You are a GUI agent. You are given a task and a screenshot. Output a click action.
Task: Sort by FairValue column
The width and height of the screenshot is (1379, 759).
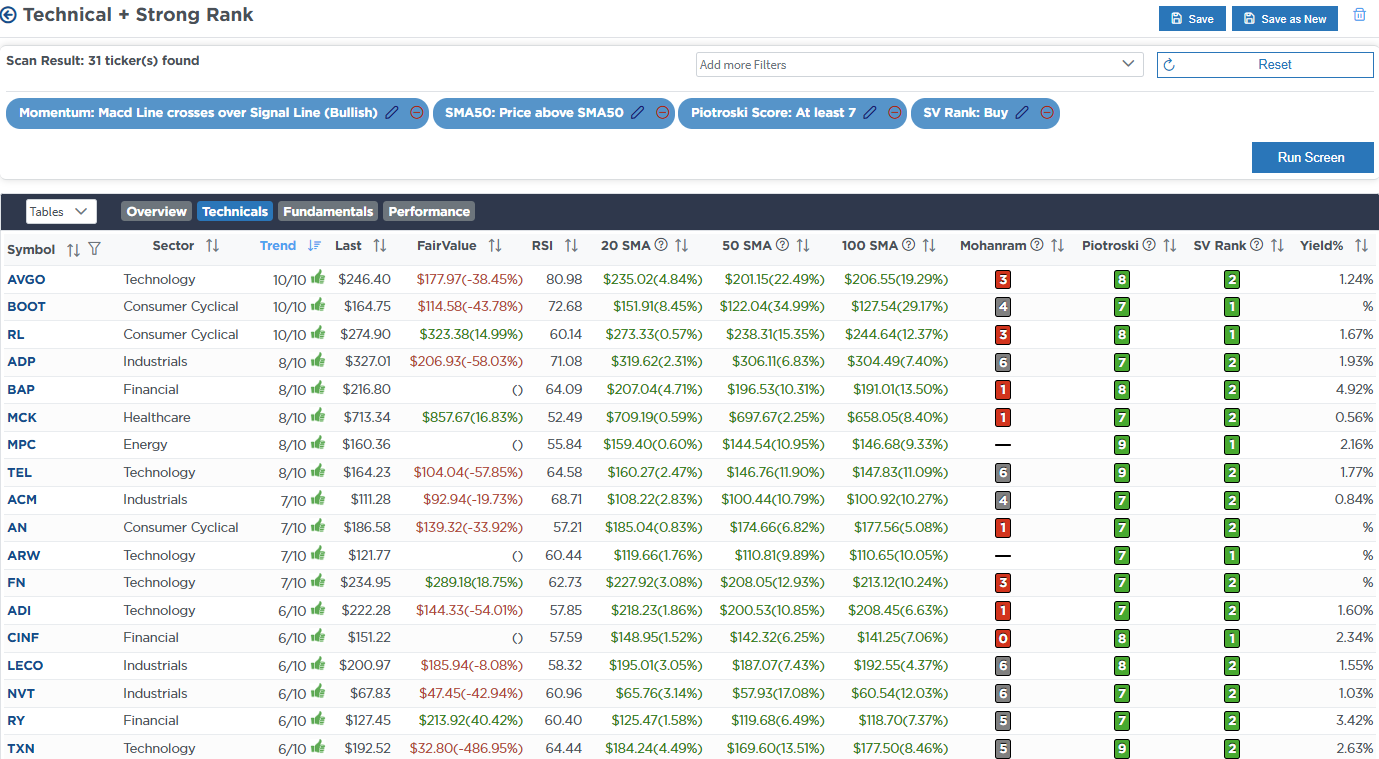point(495,245)
